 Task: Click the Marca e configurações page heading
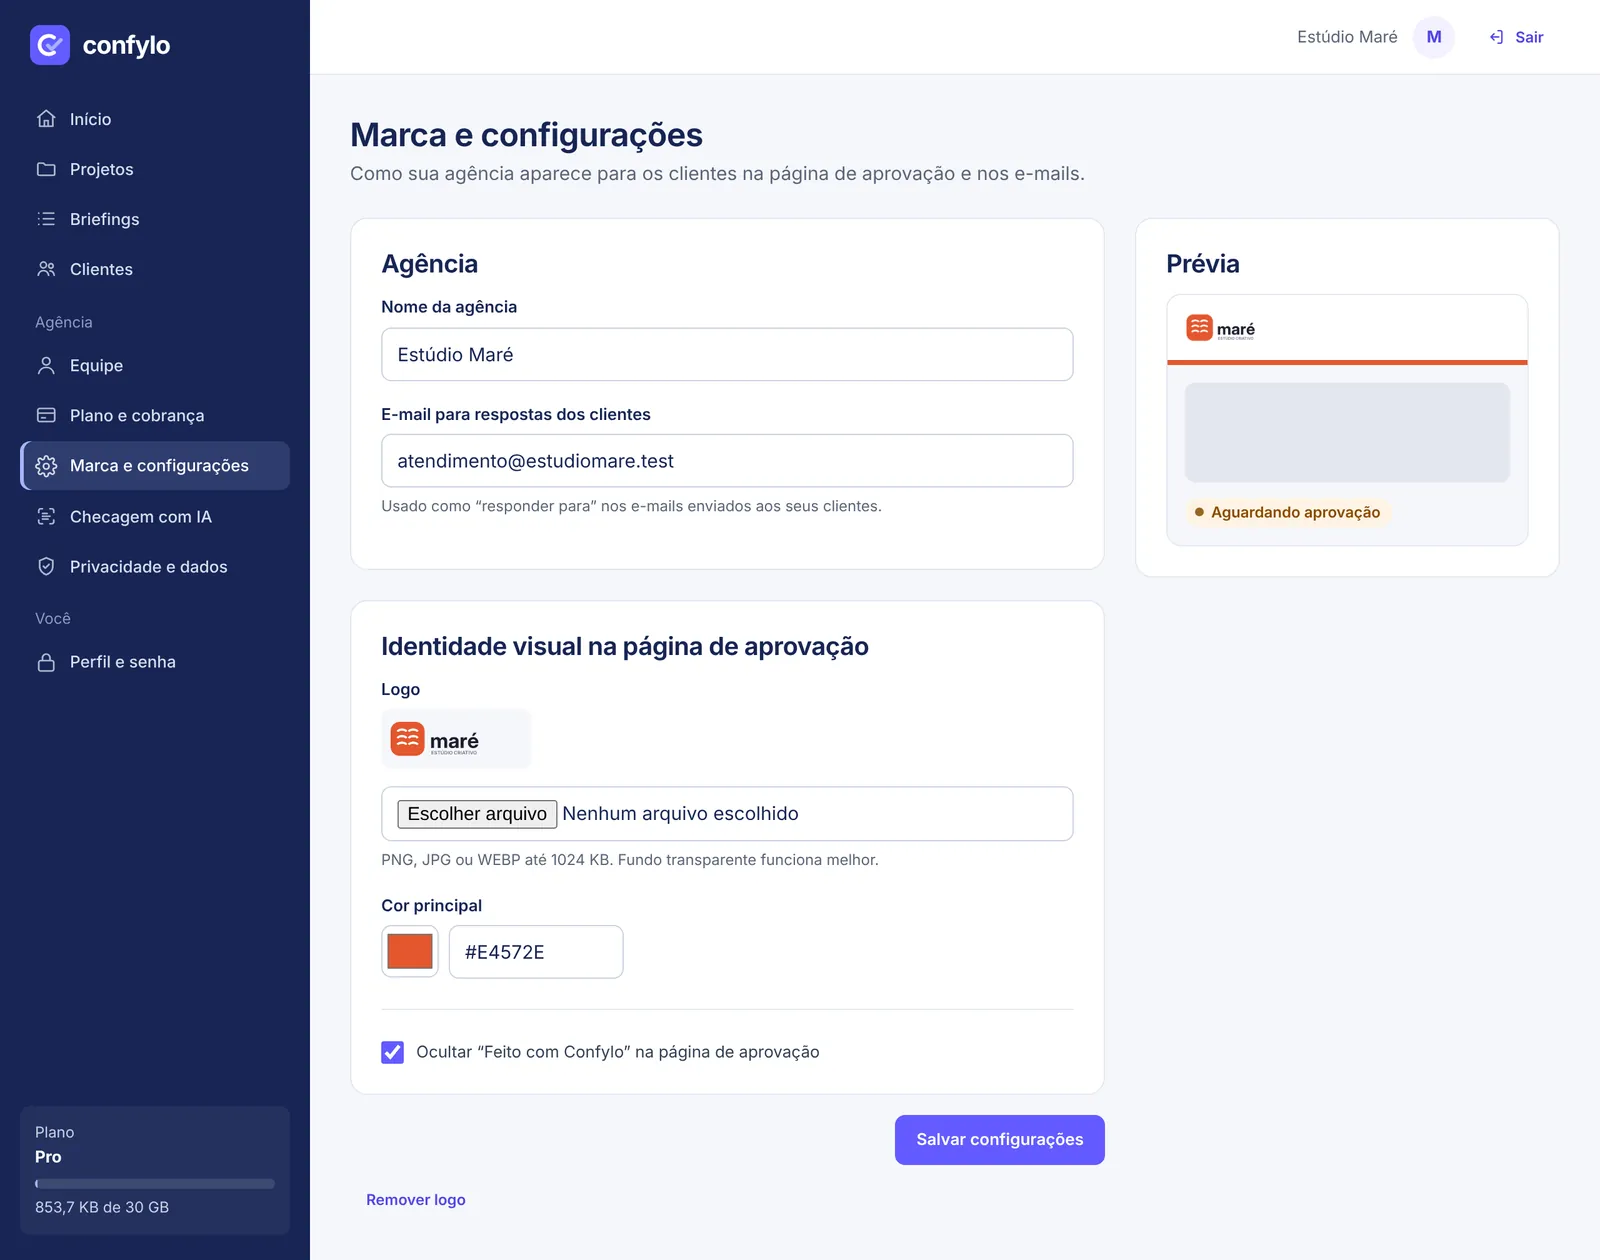526,135
